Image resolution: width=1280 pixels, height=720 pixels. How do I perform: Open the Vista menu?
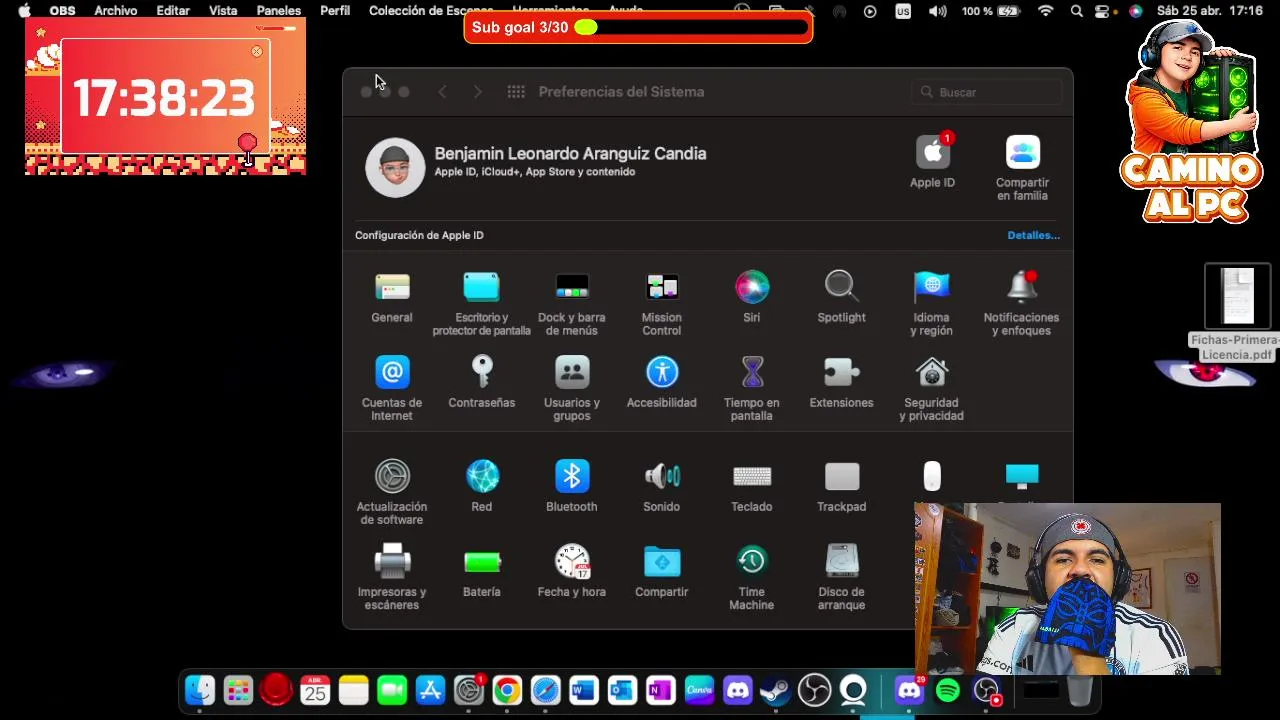coord(223,11)
